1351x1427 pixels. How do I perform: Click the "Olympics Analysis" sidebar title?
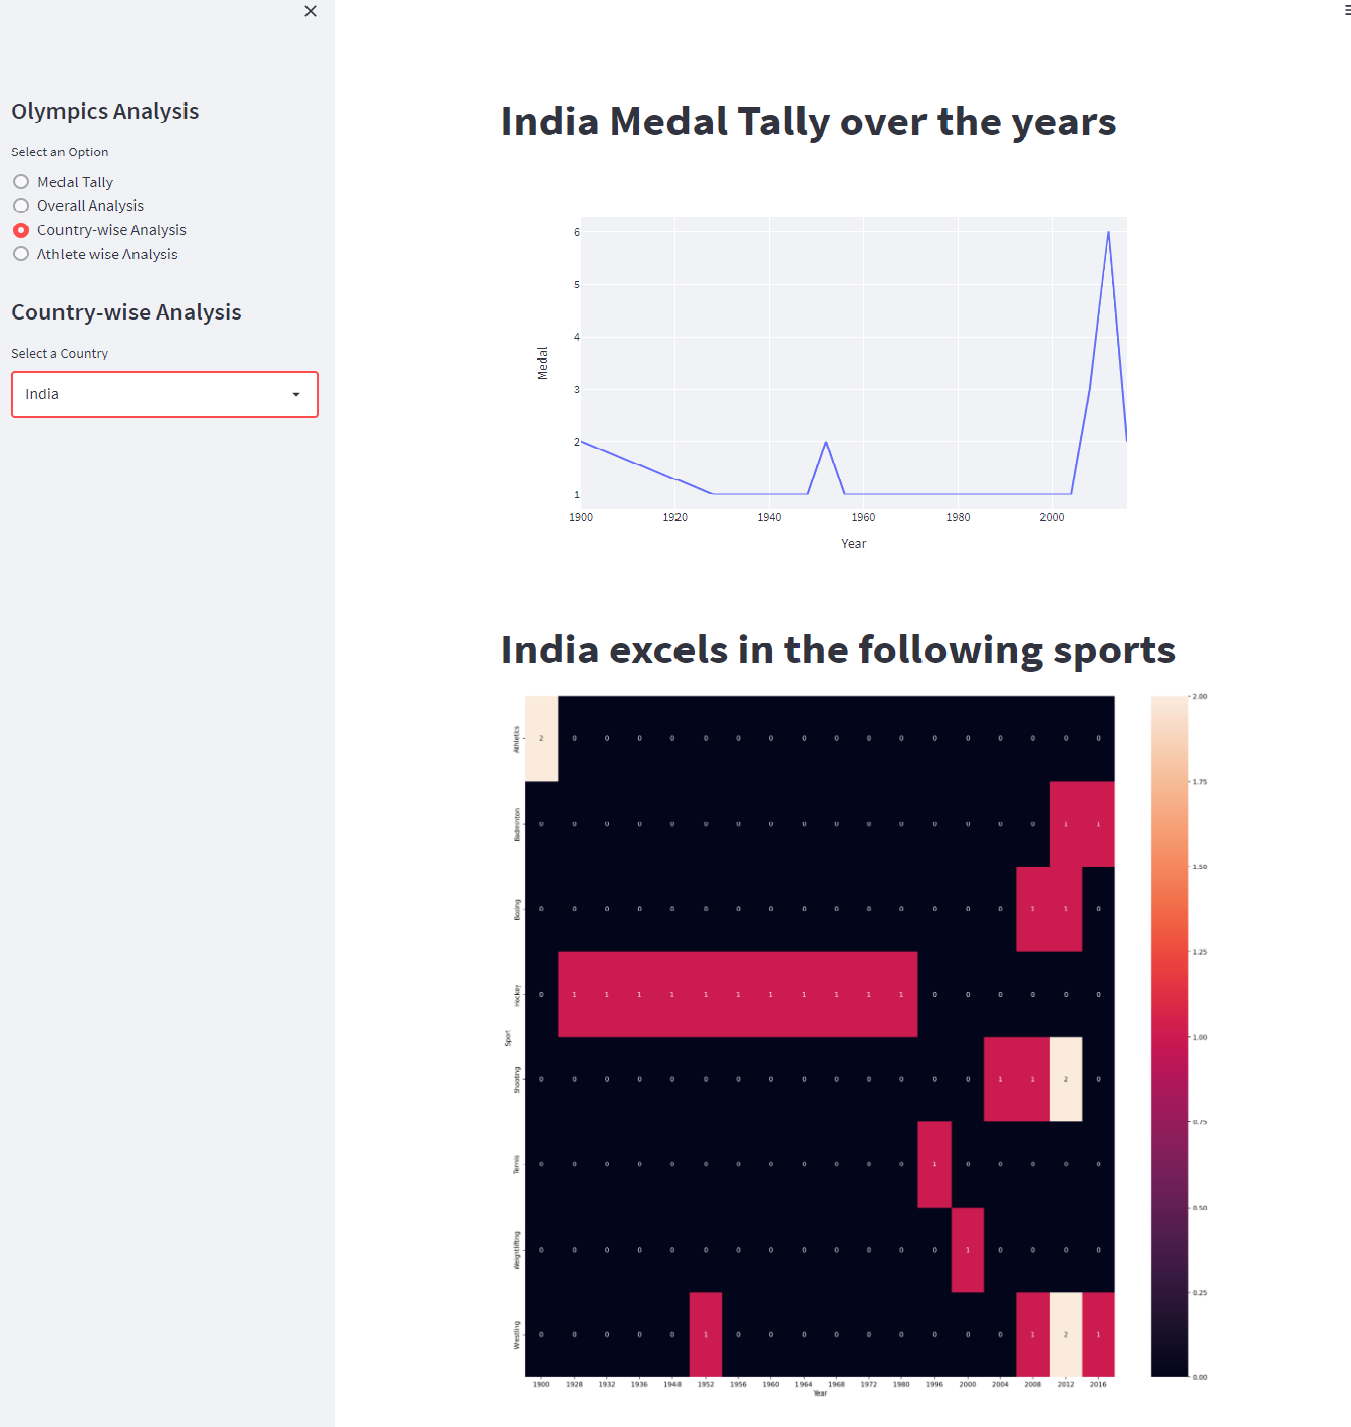tap(105, 111)
